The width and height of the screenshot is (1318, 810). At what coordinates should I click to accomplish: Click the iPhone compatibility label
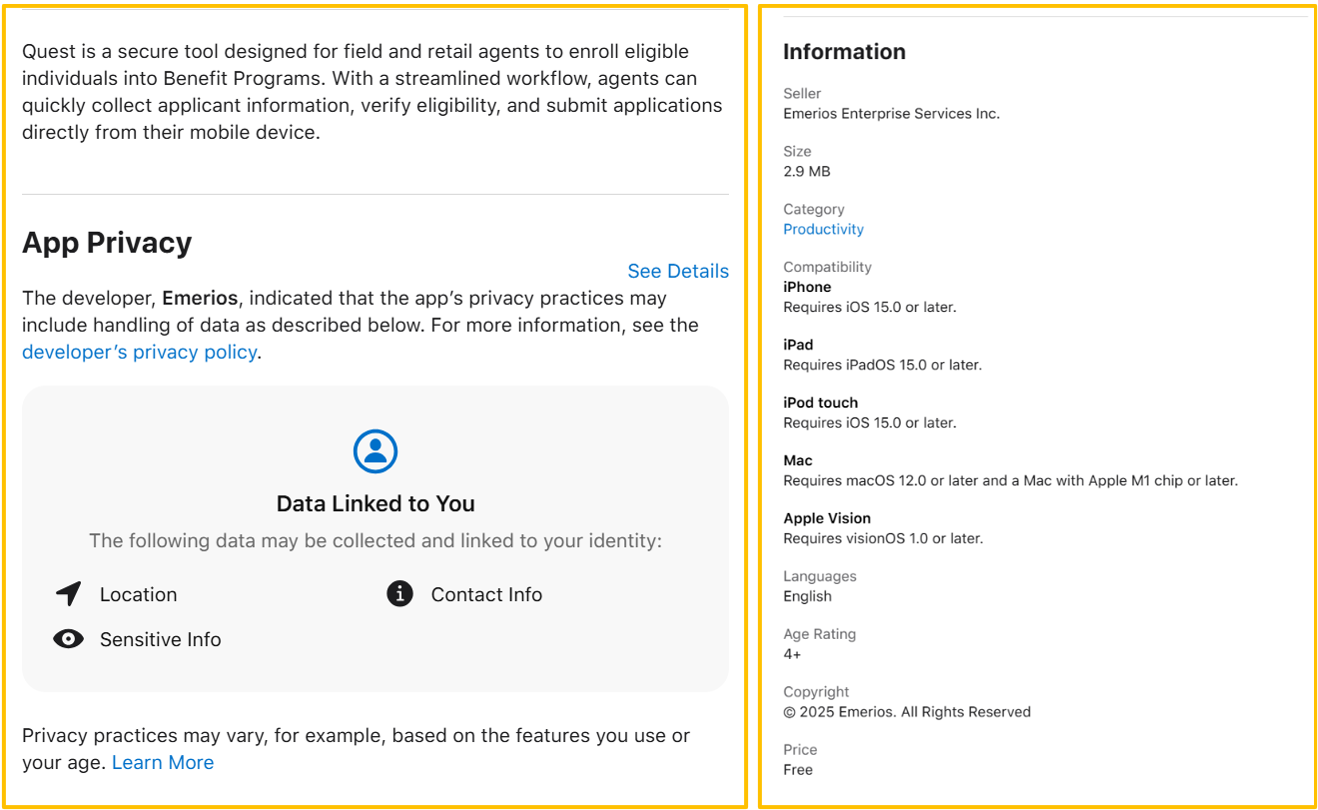tap(807, 287)
